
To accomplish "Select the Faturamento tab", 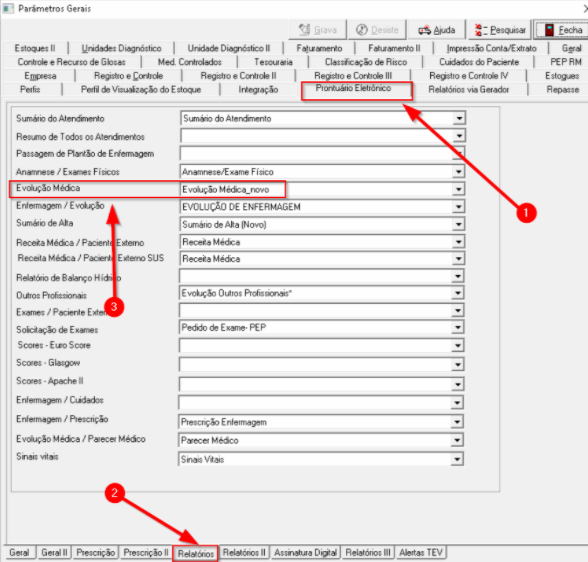I will click(319, 48).
